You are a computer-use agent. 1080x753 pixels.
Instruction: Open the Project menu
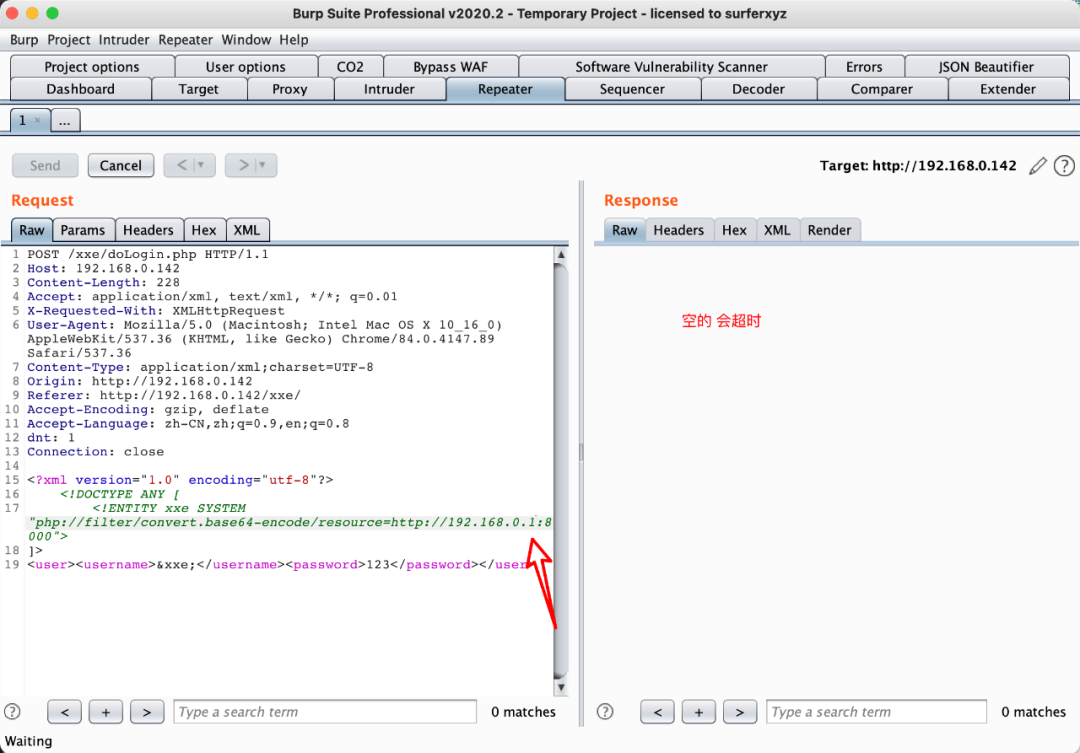[x=68, y=40]
